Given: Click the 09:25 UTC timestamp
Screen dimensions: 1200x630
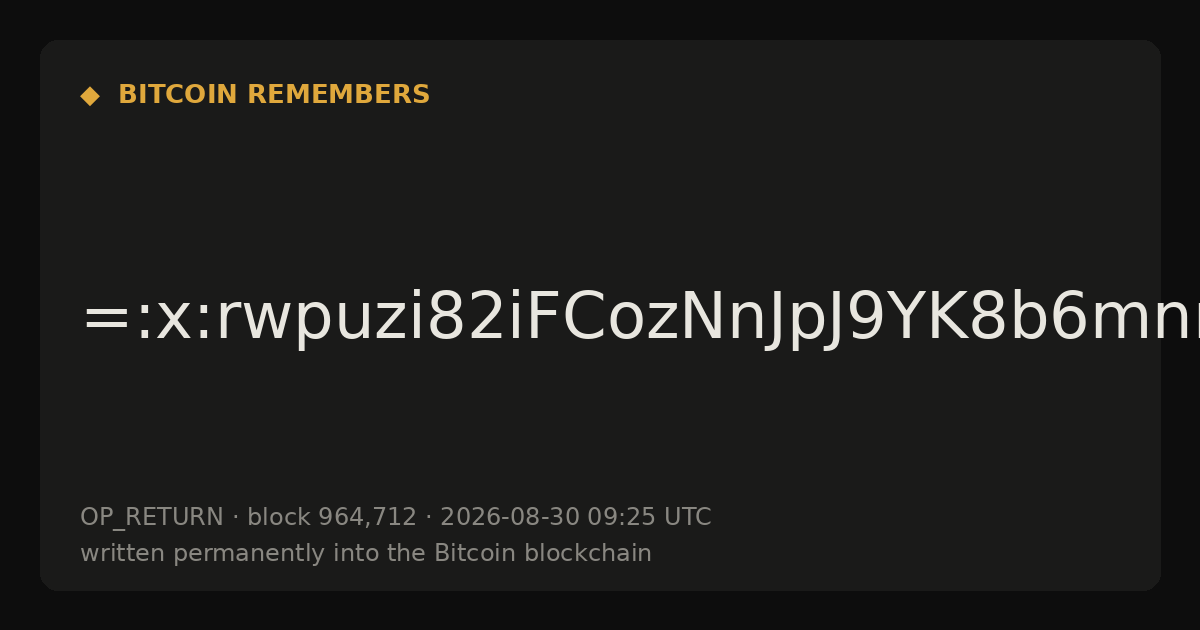Looking at the screenshot, I should coord(649,517).
